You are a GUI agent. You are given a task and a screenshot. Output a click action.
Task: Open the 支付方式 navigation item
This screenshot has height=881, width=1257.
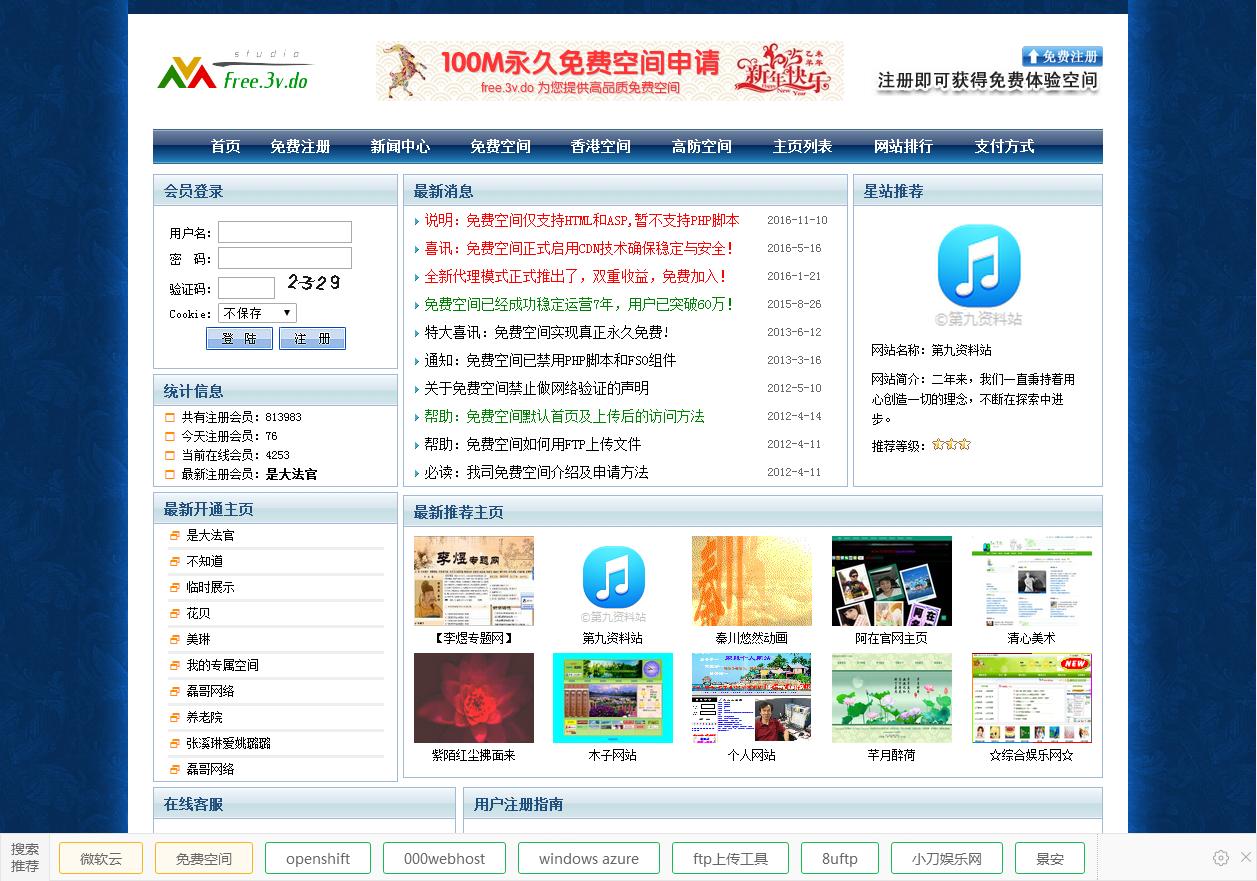[1004, 146]
